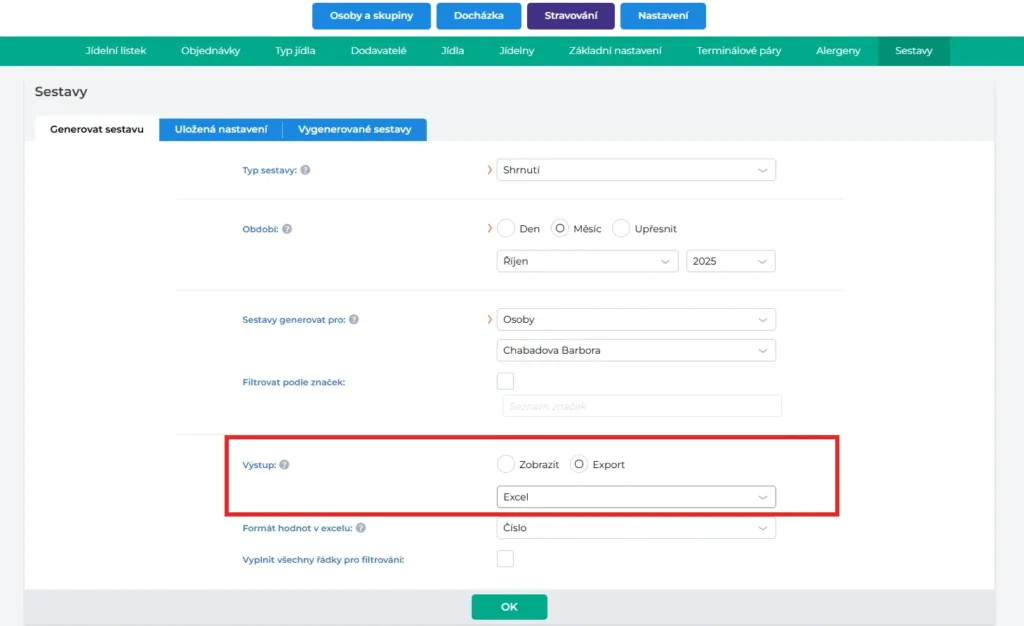Switch to the Uložená nastavení tab
1024x626 pixels.
[x=221, y=130]
